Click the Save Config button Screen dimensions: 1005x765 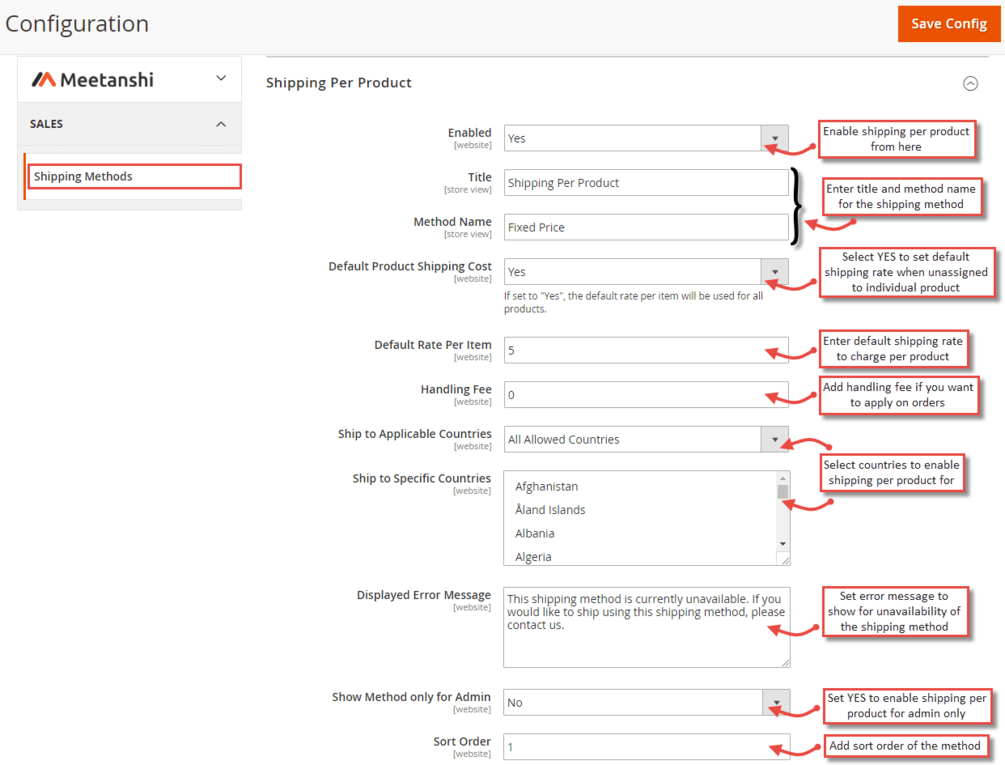click(x=948, y=24)
